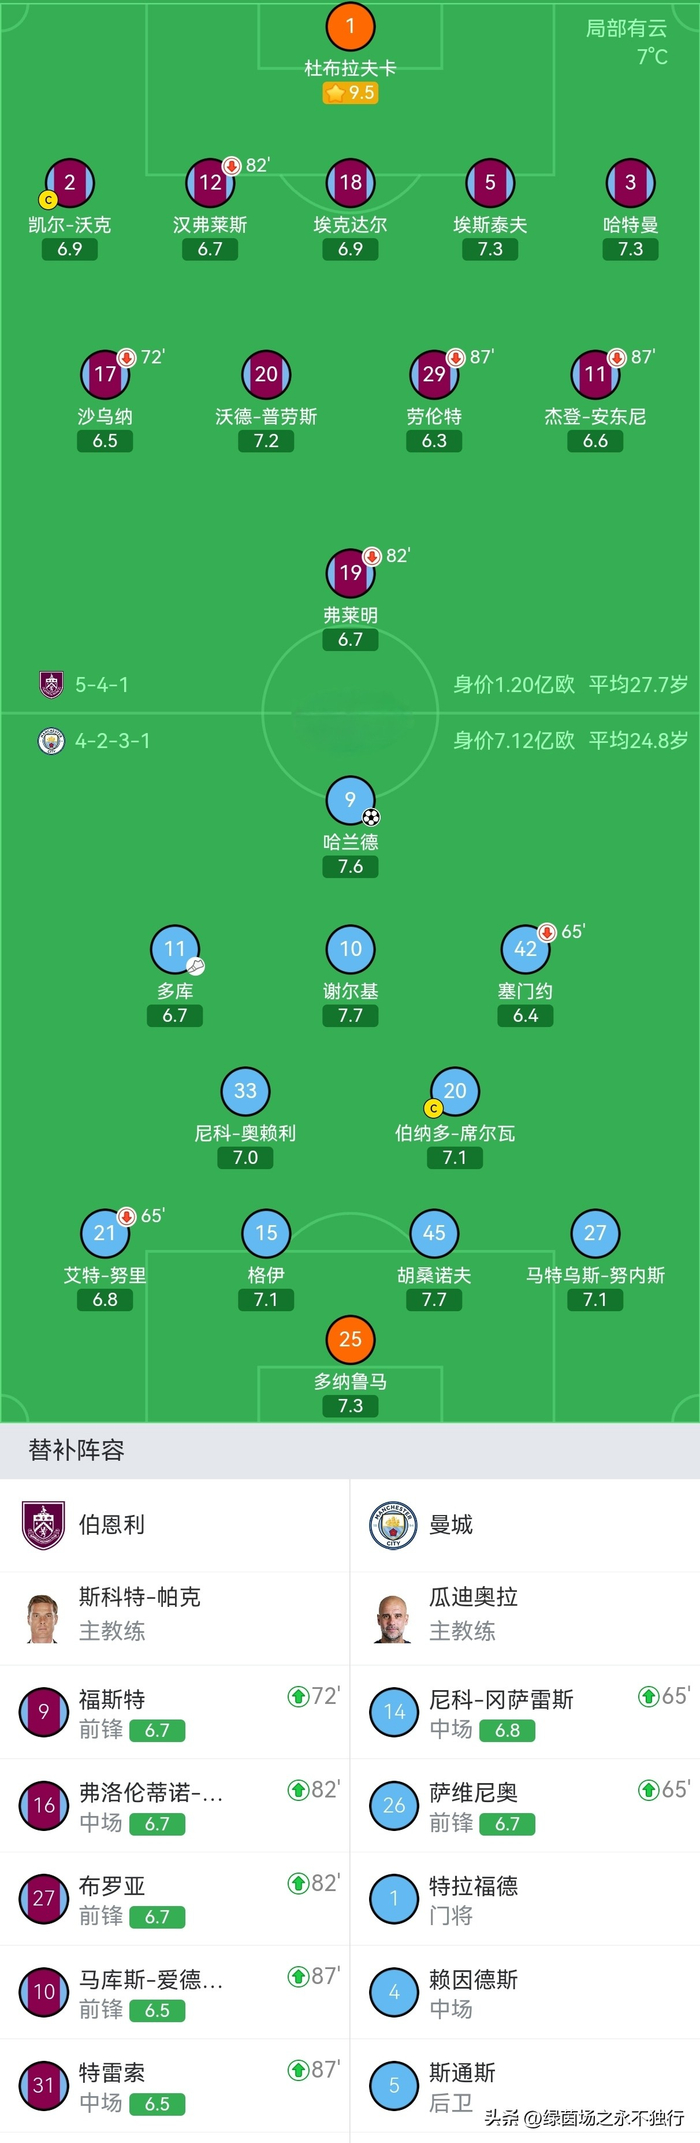The height and width of the screenshot is (2143, 700).
Task: Click 凯尔-沃克 number 2 captain icon
Action: 70,183
